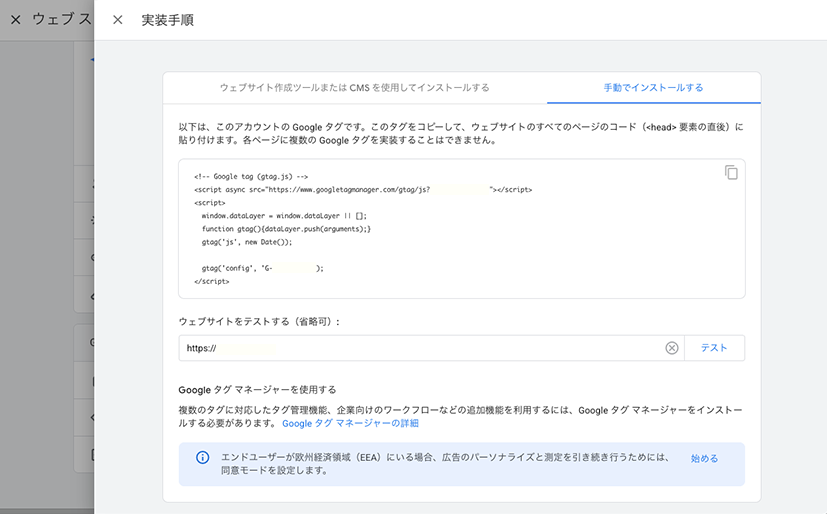Click 始める to set up consent mode

click(704, 459)
